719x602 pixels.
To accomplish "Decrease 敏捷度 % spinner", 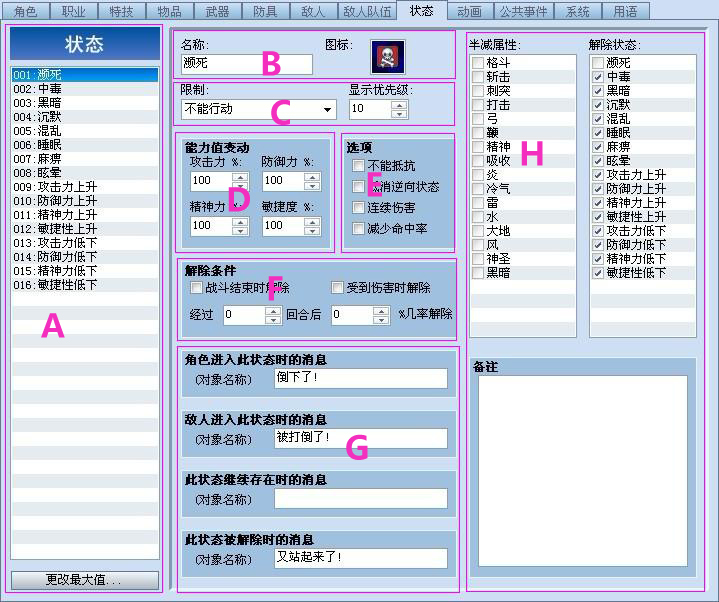I will 312,231.
